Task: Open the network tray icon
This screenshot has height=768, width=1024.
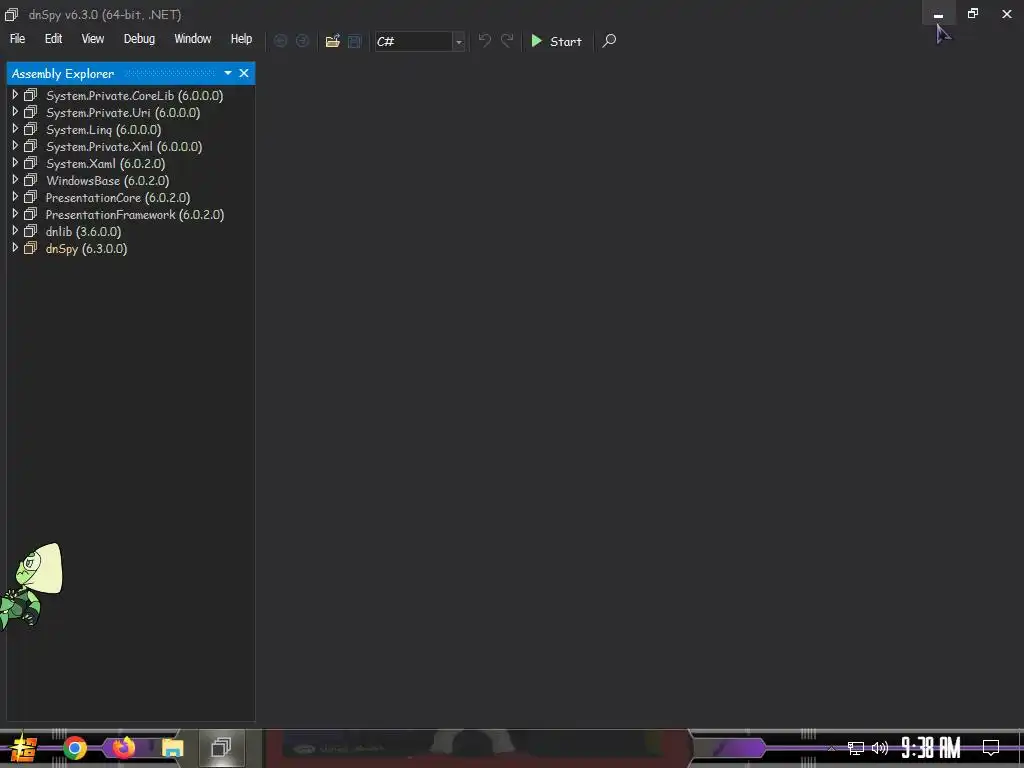Action: tap(856, 748)
